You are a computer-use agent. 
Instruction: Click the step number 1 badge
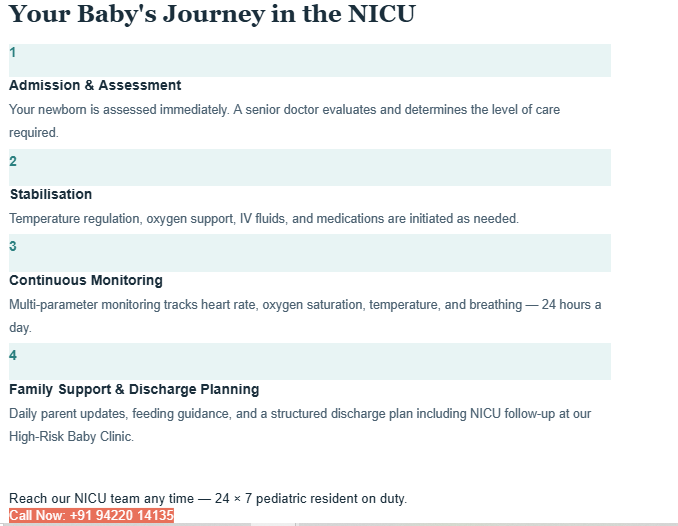[13, 52]
